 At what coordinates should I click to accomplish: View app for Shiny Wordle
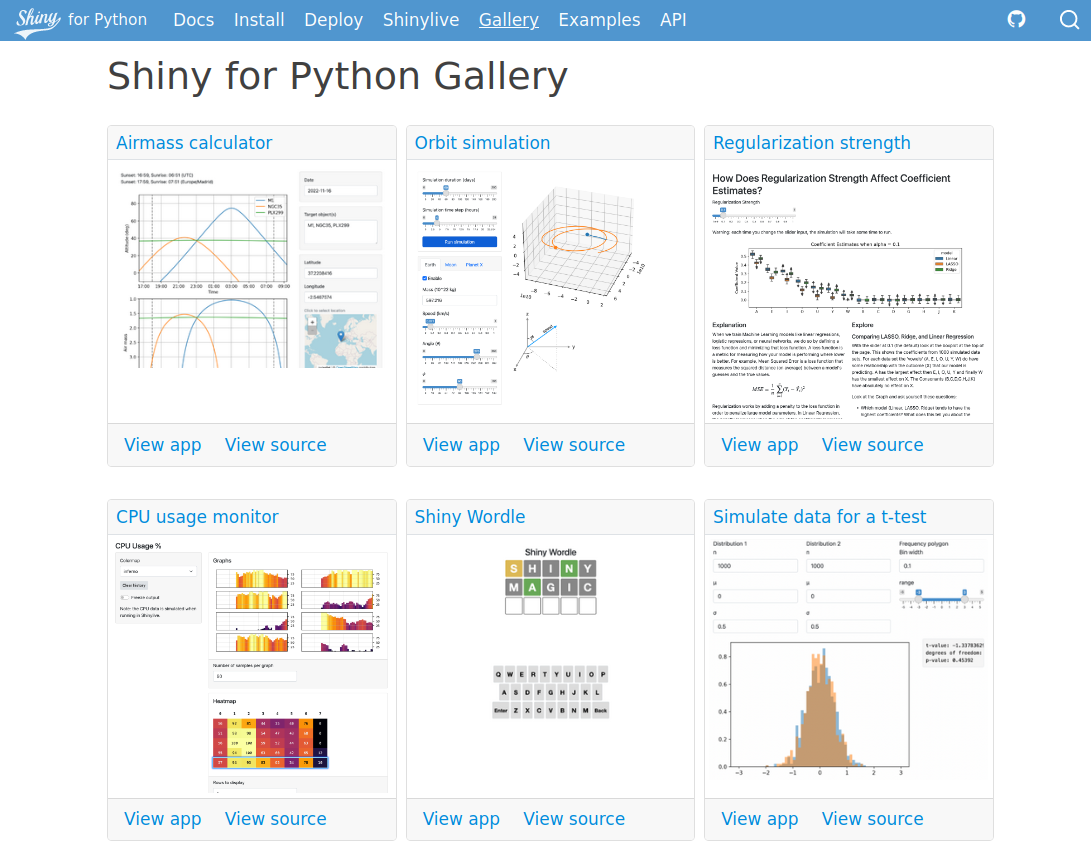[x=461, y=819]
